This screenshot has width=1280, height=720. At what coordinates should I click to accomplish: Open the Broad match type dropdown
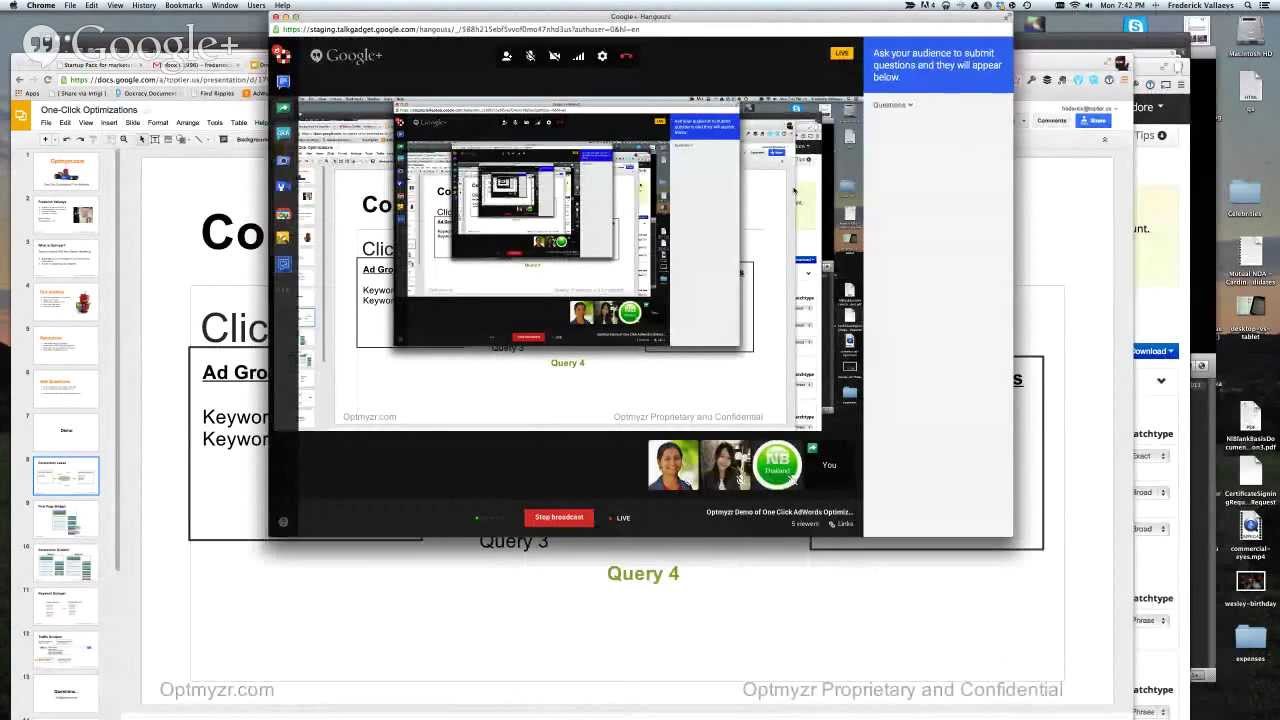[1150, 492]
